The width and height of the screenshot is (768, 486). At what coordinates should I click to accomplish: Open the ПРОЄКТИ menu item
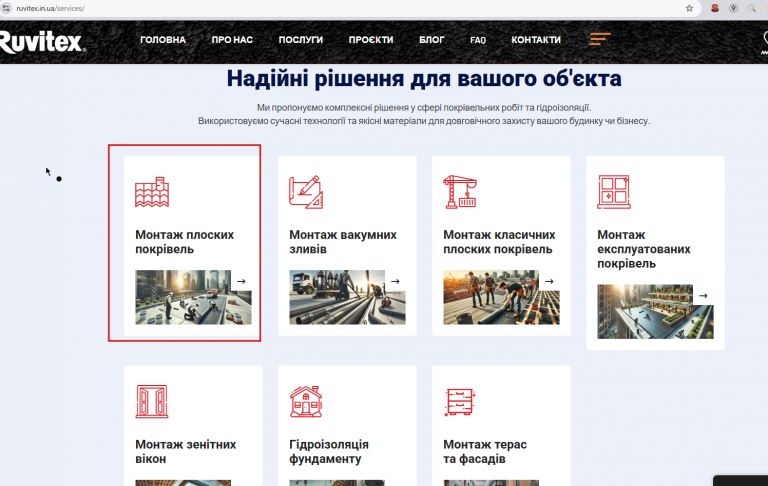(371, 40)
